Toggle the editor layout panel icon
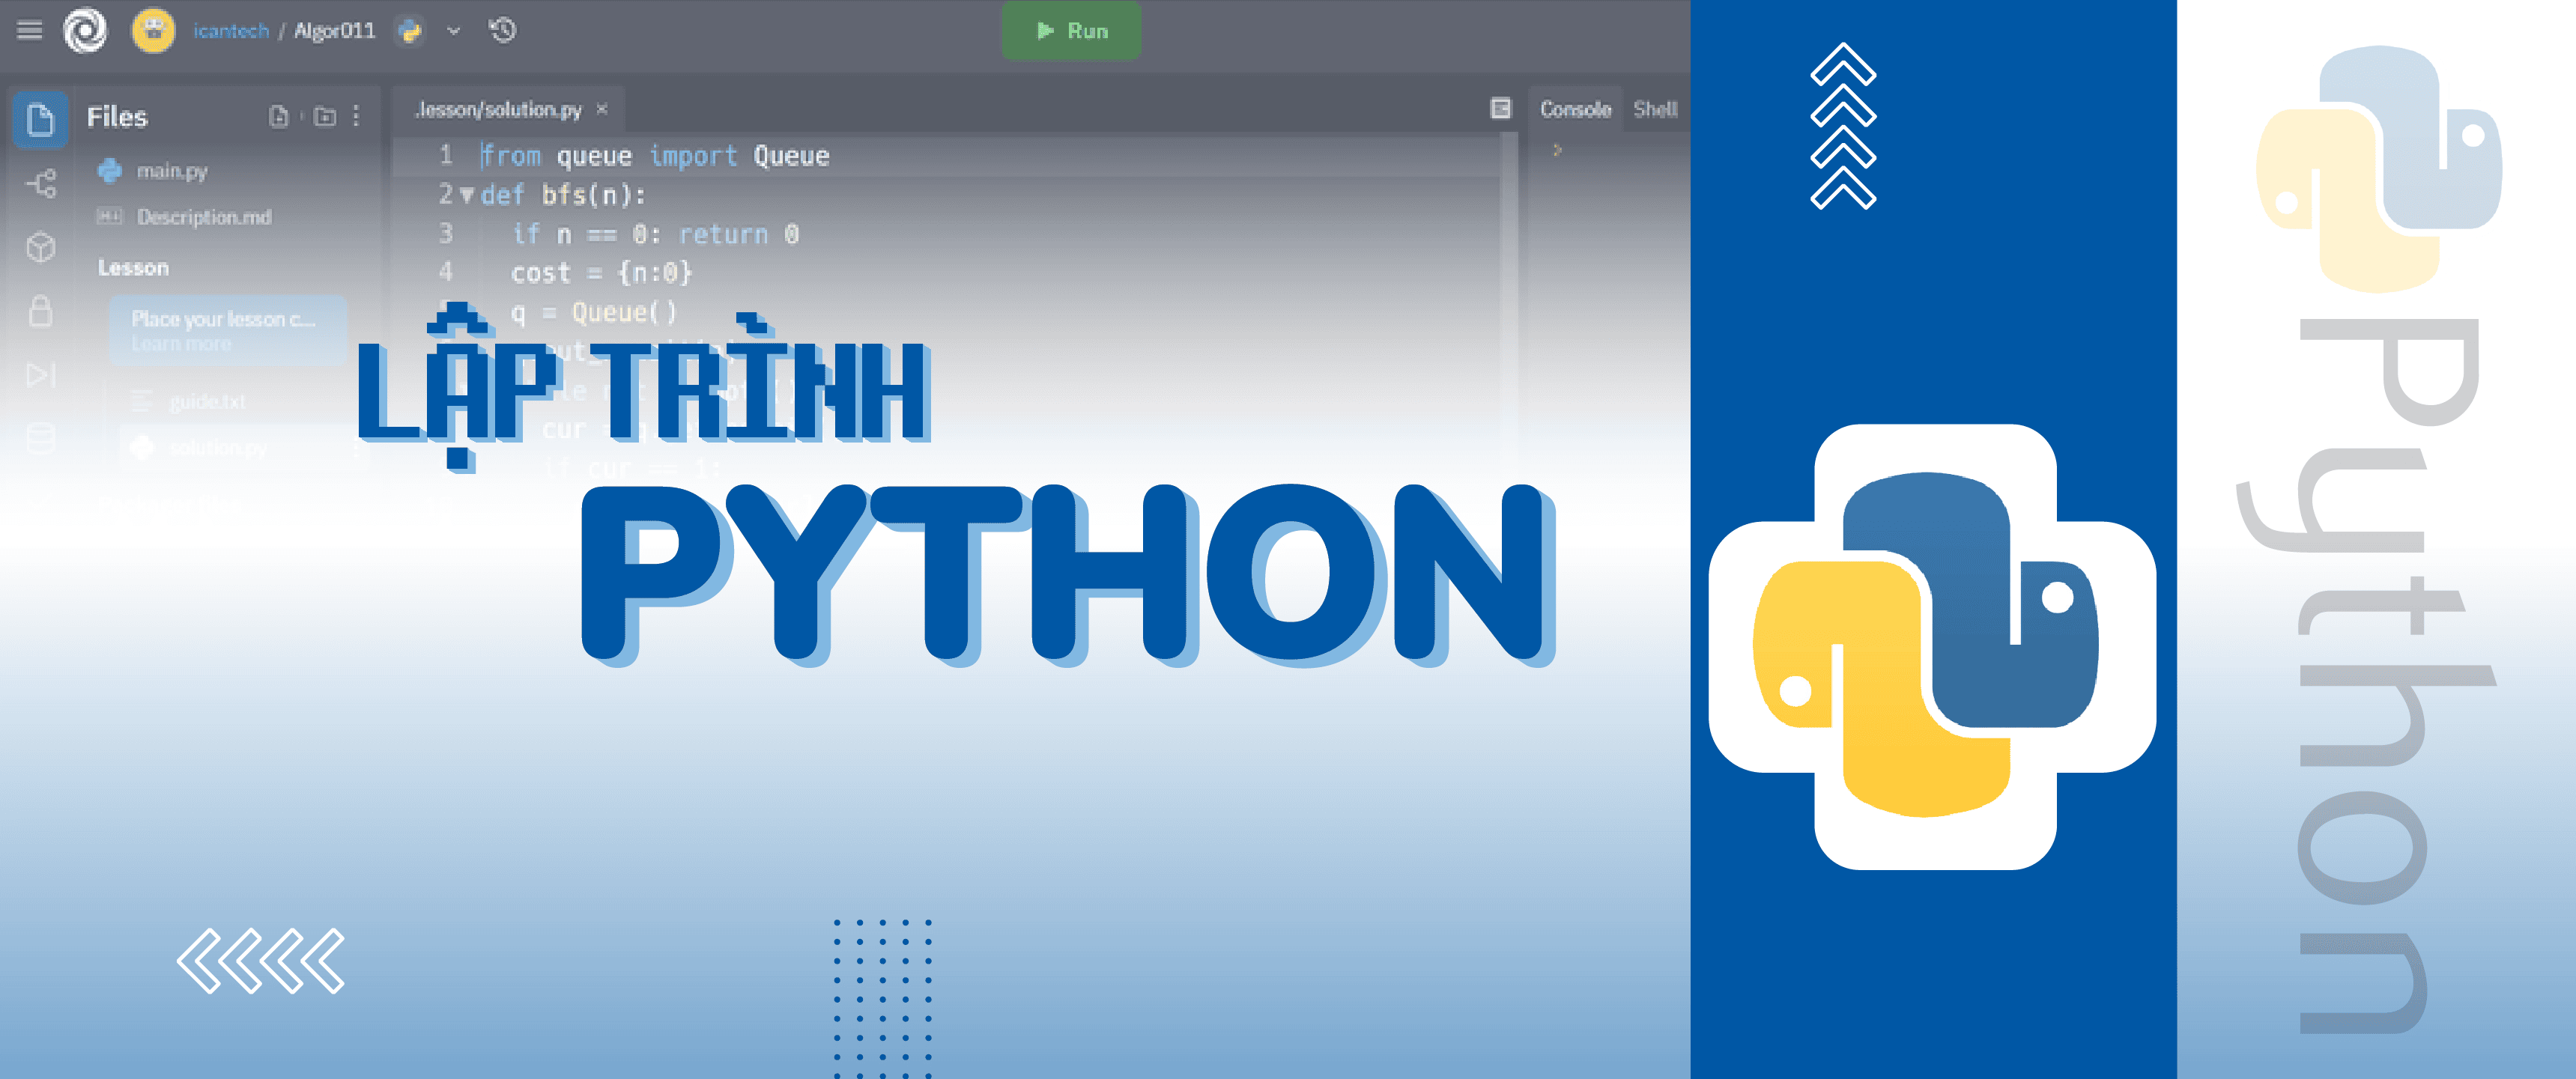 tap(1500, 109)
